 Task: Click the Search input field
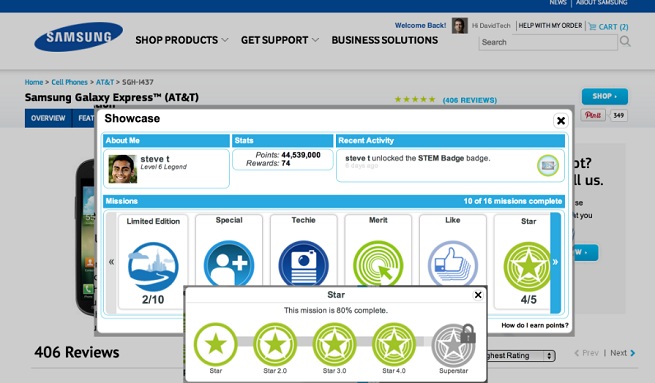coord(548,42)
